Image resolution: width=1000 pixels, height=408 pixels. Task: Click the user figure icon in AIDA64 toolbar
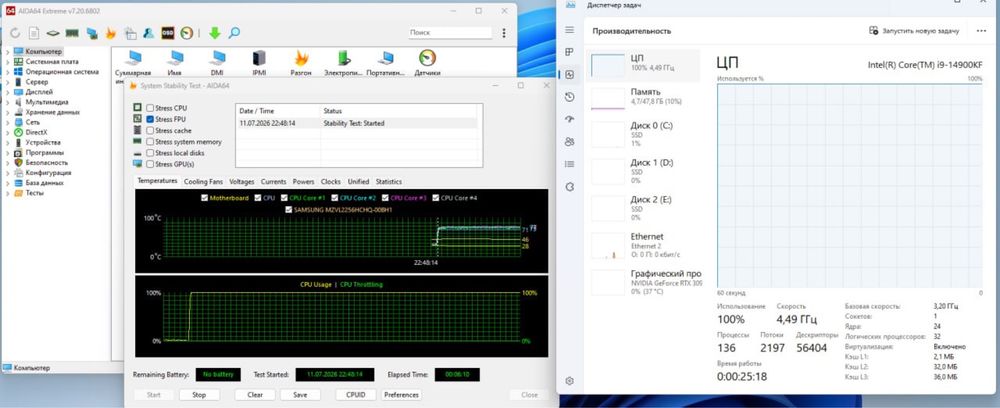pos(148,33)
